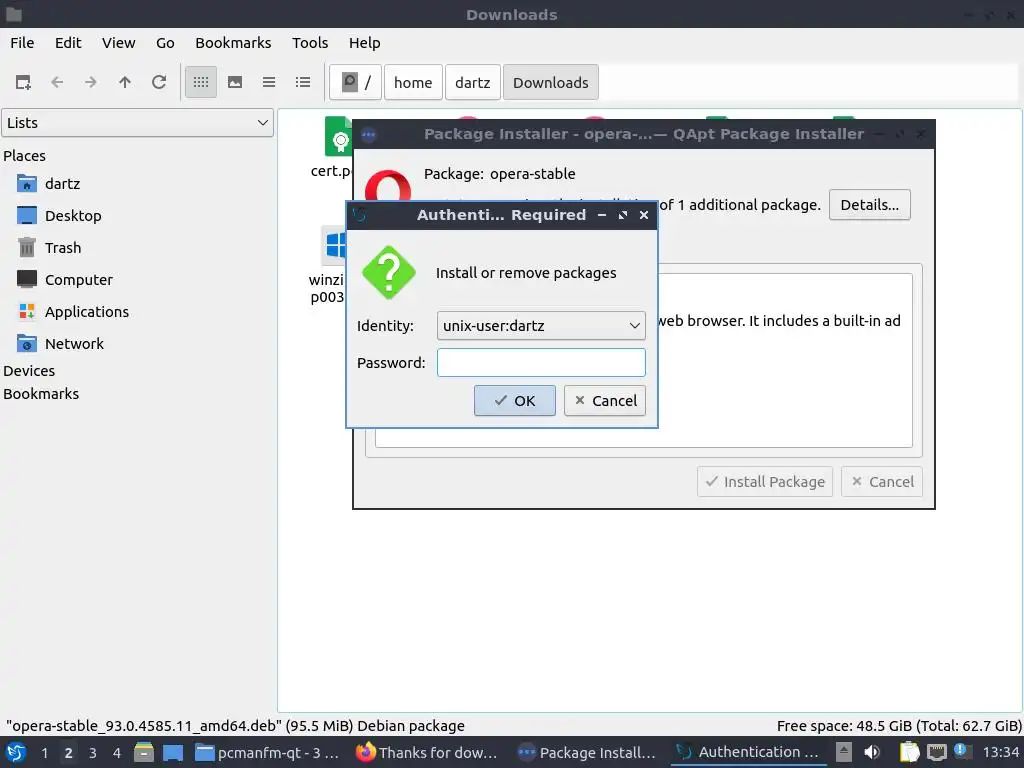The width and height of the screenshot is (1024, 768).
Task: Open the removable media tray icon
Action: (844, 752)
